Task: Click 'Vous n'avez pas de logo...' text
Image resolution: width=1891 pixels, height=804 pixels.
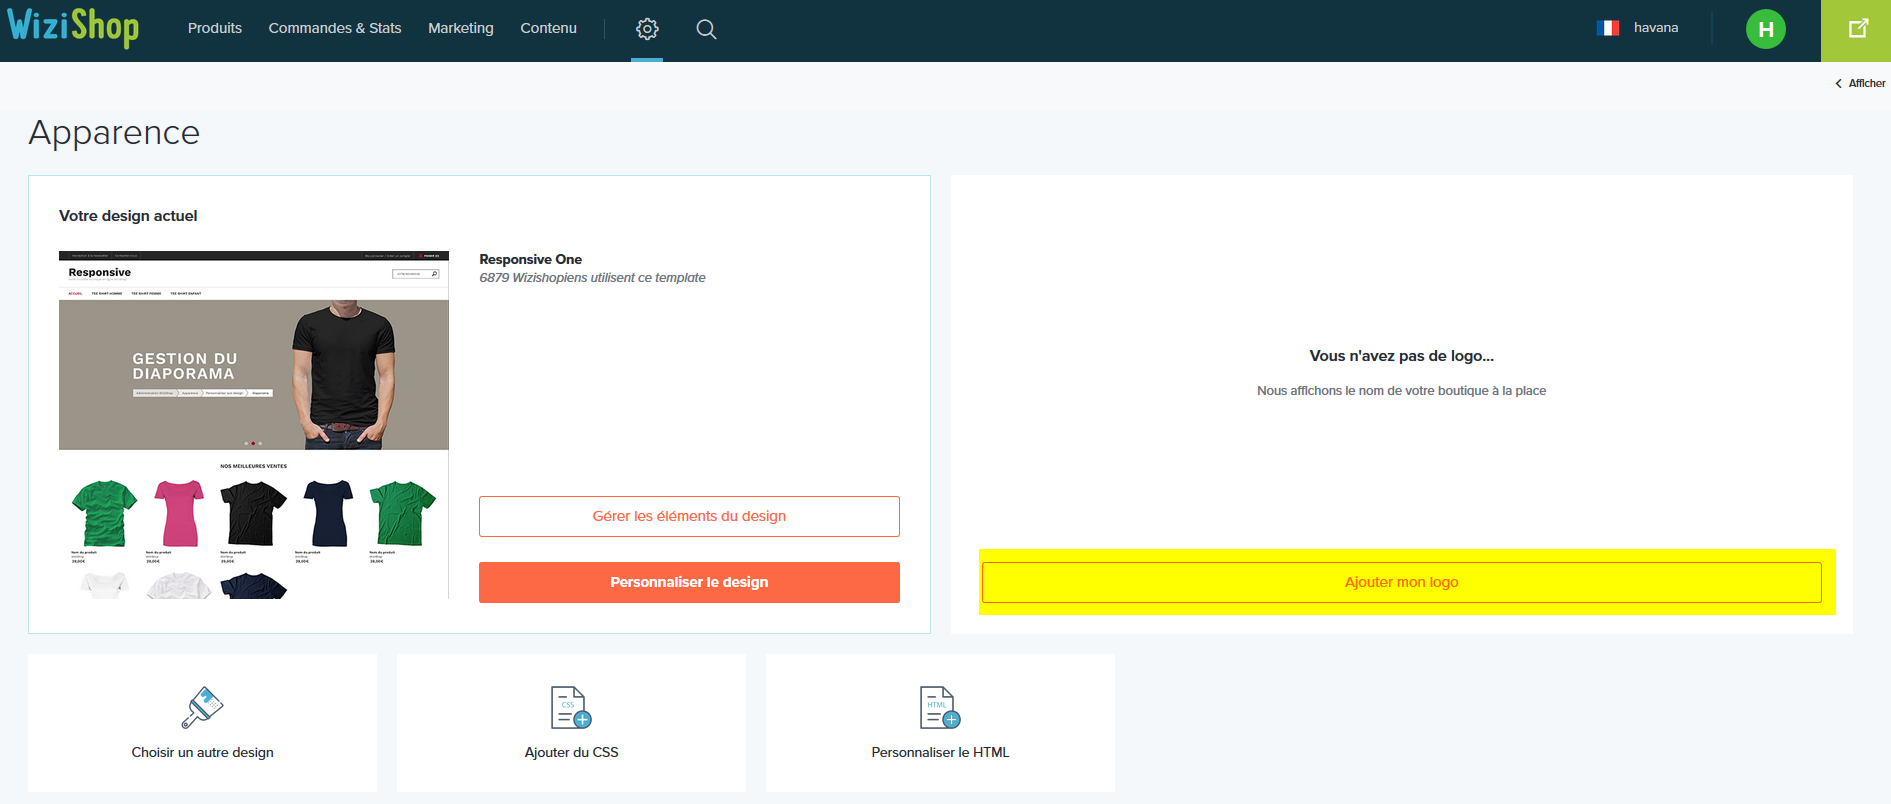Action: coord(1401,356)
